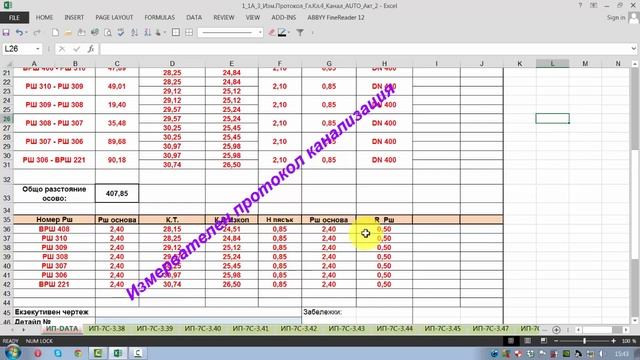Click the 100 % zoom level
This screenshot has height=360, width=640.
(x=629, y=341)
